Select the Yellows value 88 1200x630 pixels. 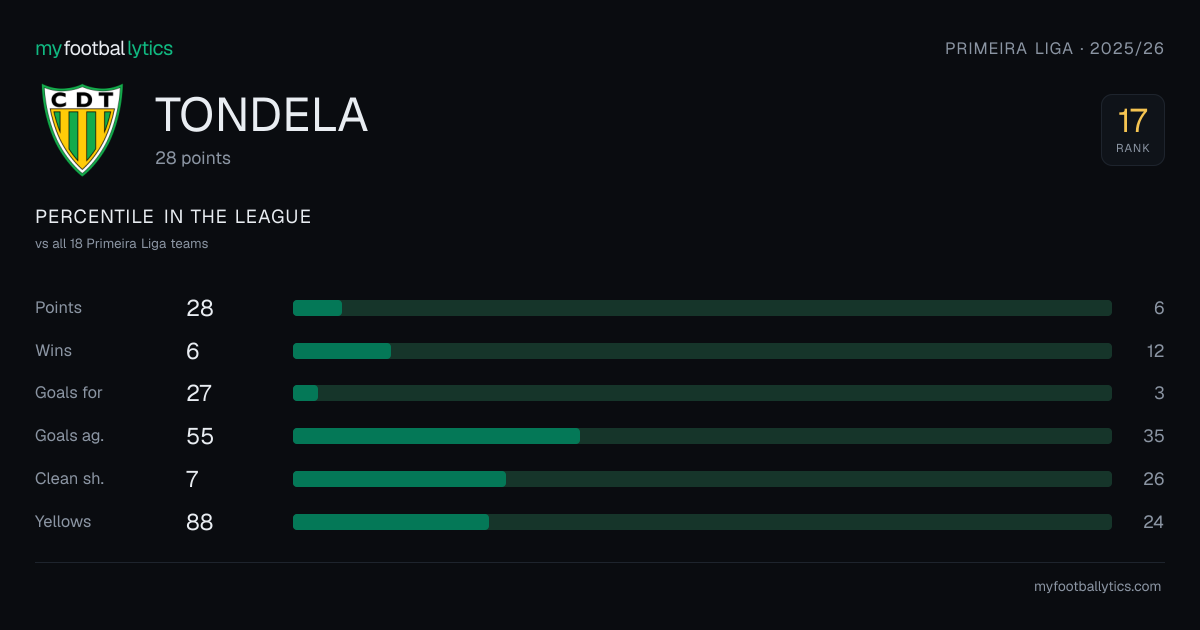200,522
